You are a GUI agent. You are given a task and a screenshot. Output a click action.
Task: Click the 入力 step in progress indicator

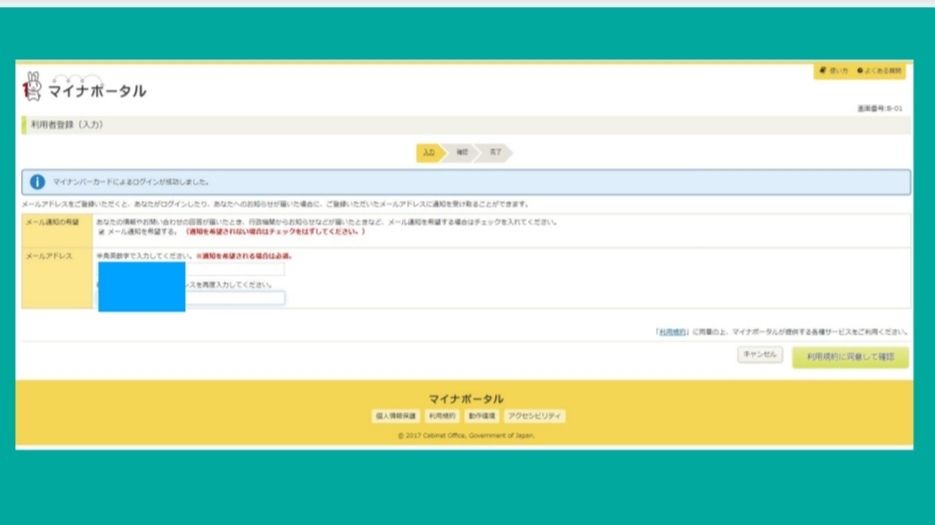coord(428,153)
